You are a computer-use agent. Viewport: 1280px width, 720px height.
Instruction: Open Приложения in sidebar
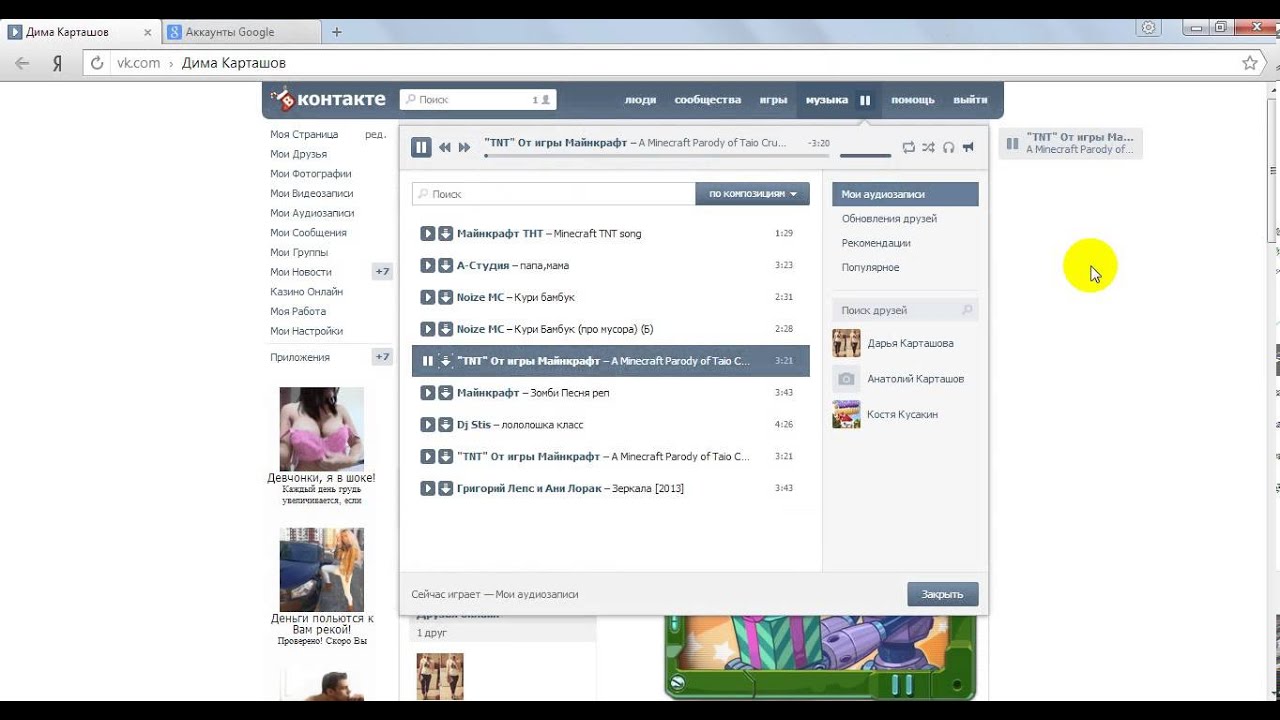[299, 357]
